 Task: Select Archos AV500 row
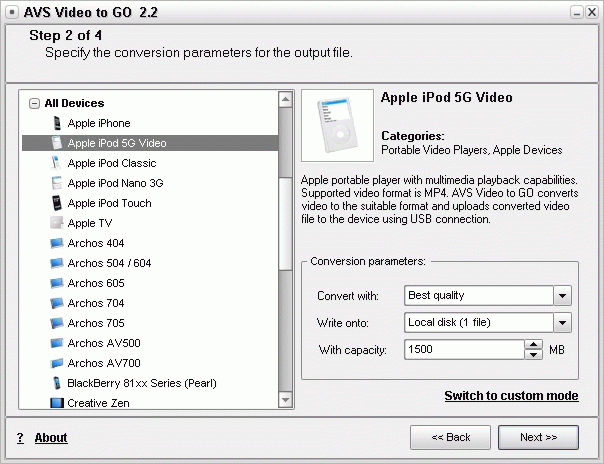coord(150,343)
